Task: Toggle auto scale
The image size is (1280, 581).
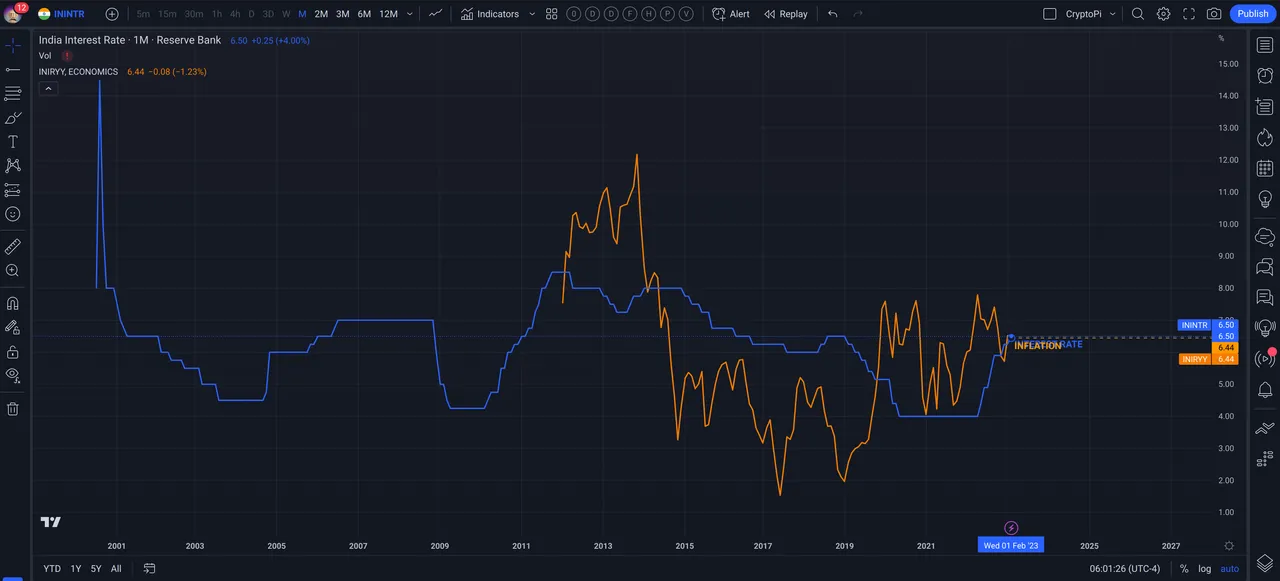Action: [1230, 569]
